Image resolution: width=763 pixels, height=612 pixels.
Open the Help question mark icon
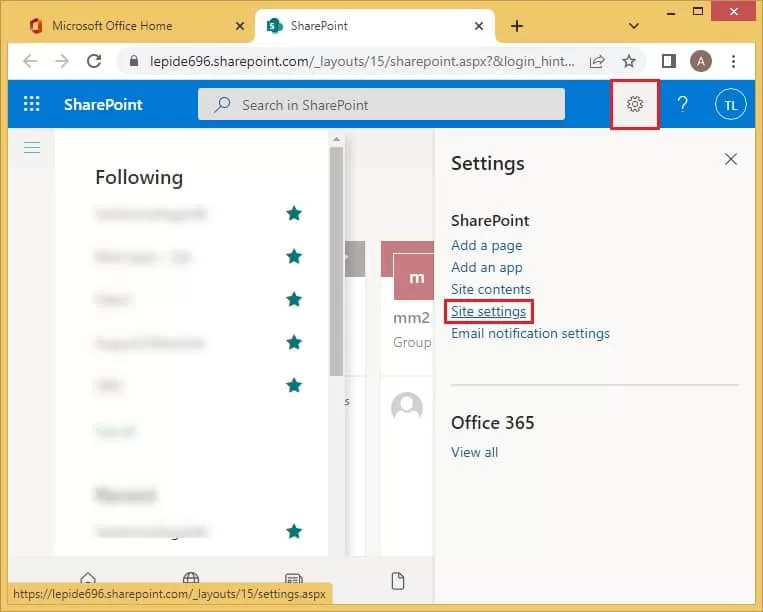[x=683, y=105]
